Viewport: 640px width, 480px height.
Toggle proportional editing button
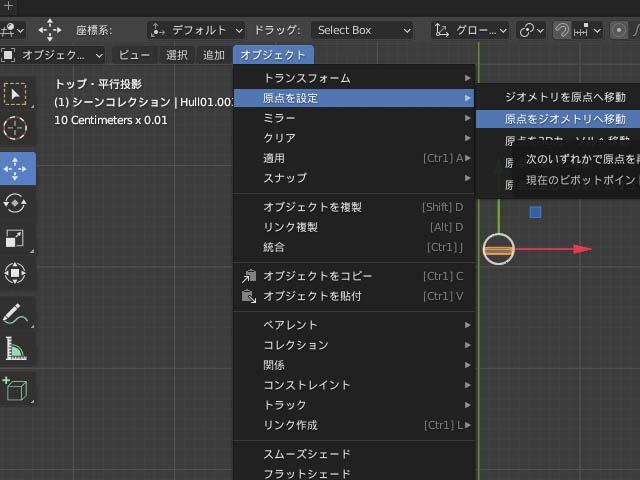pyautogui.click(x=619, y=31)
